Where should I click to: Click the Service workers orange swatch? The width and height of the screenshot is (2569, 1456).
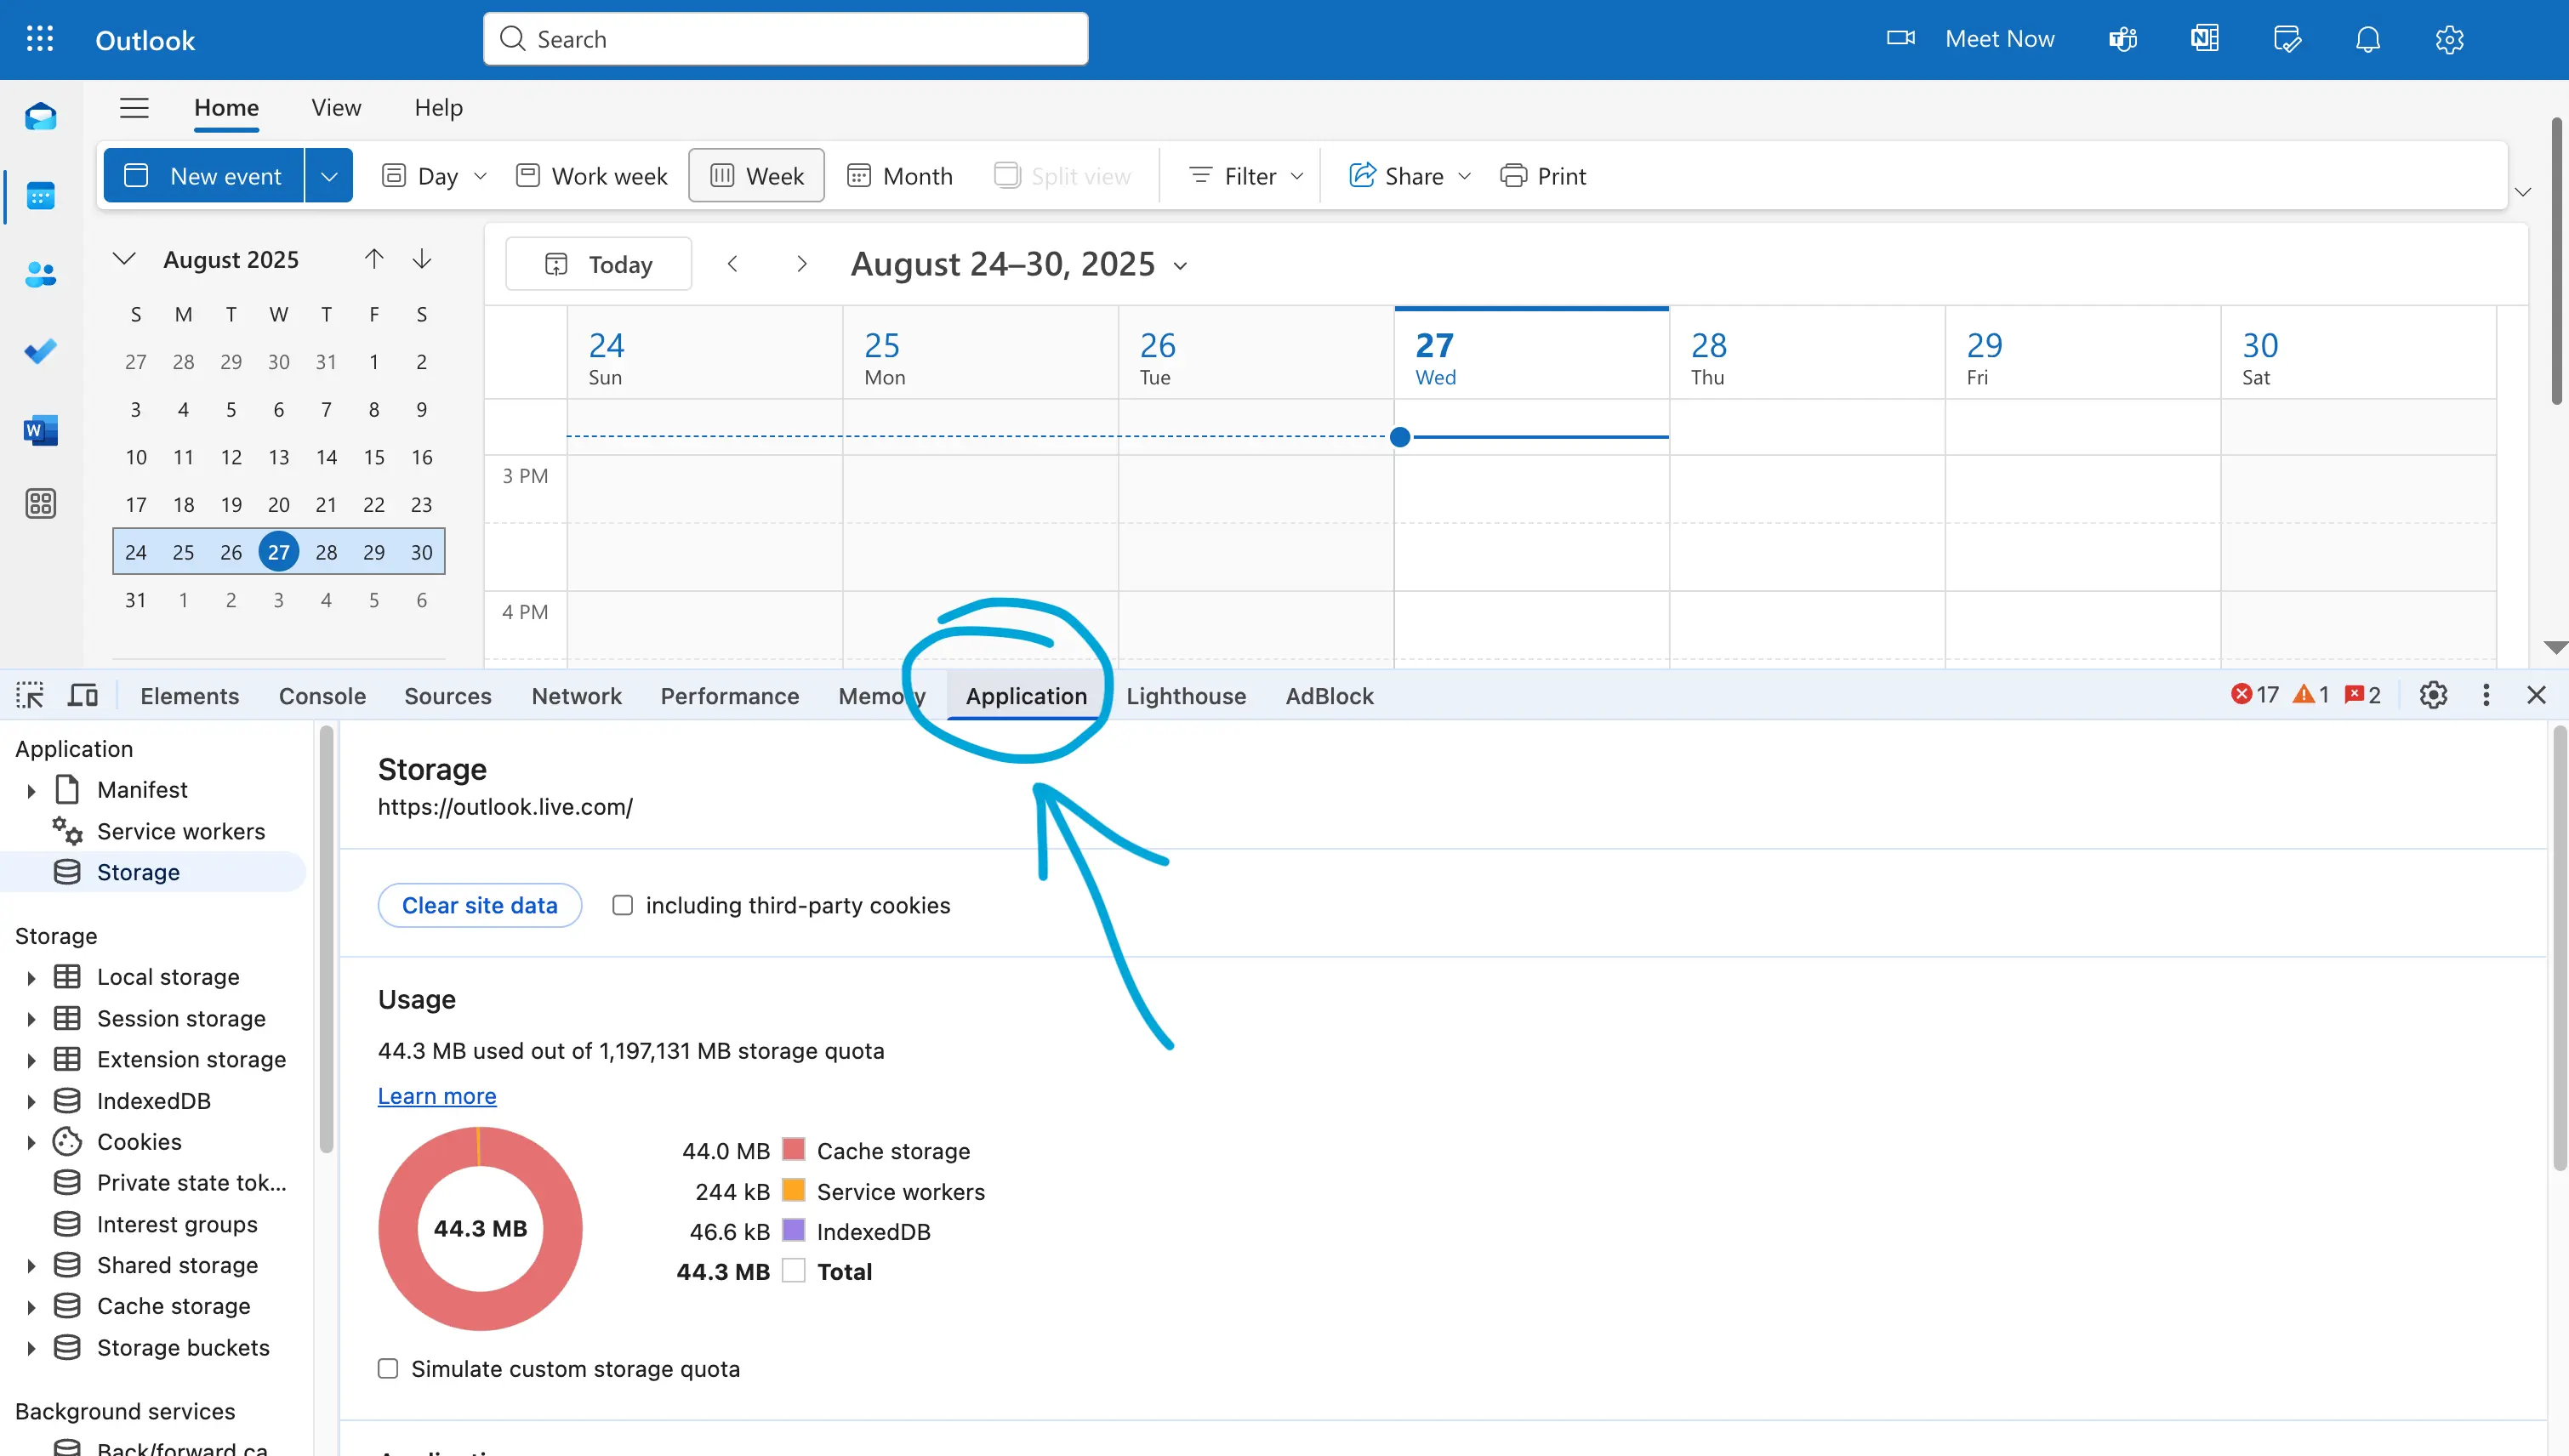(794, 1190)
